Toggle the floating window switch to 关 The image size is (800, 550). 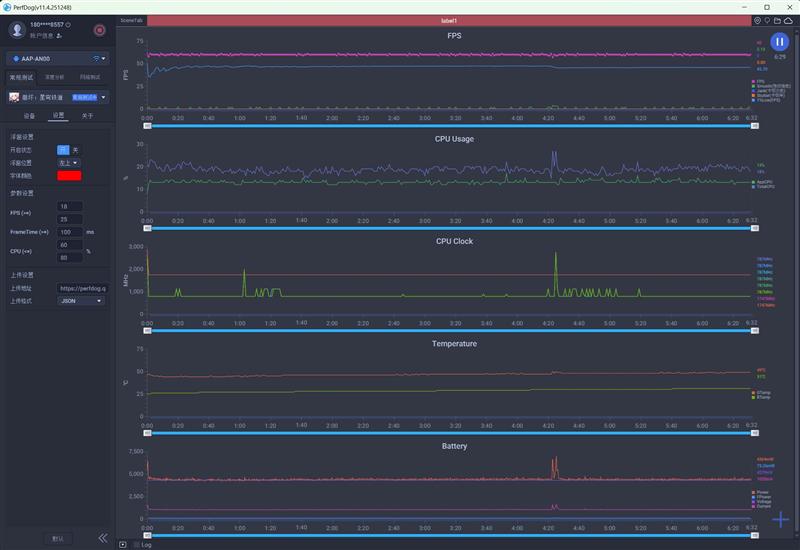75,149
